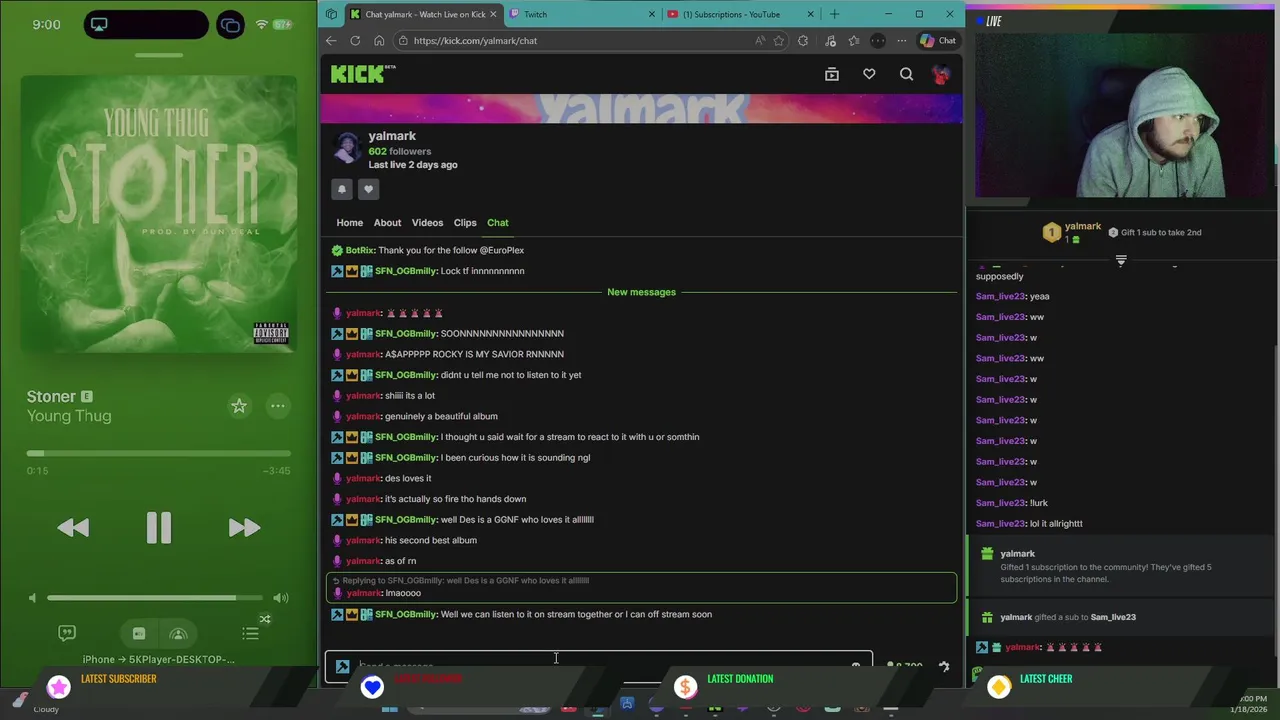Go to the browser home page
Screen dimensions: 1280x720
coord(379,41)
